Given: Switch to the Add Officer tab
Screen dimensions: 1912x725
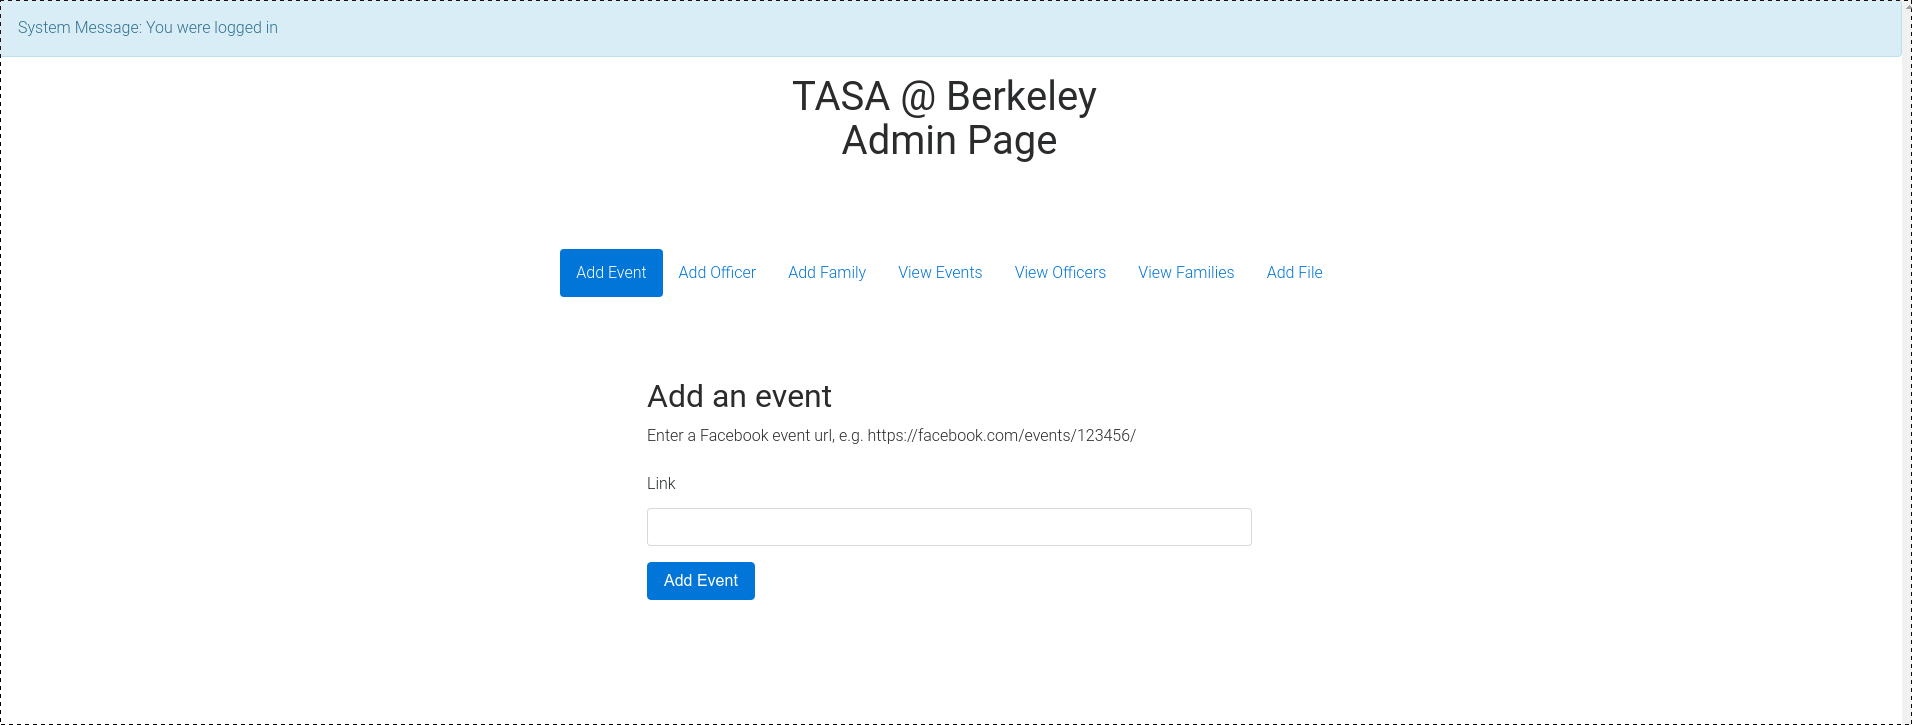Looking at the screenshot, I should coord(716,273).
